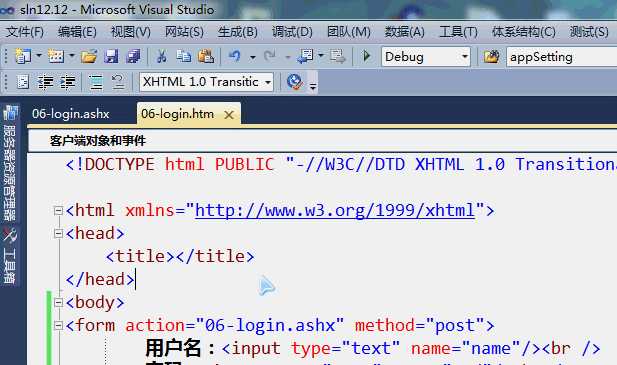The height and width of the screenshot is (365, 617).
Task: Click the Open File folder icon
Action: pyautogui.click(x=89, y=57)
